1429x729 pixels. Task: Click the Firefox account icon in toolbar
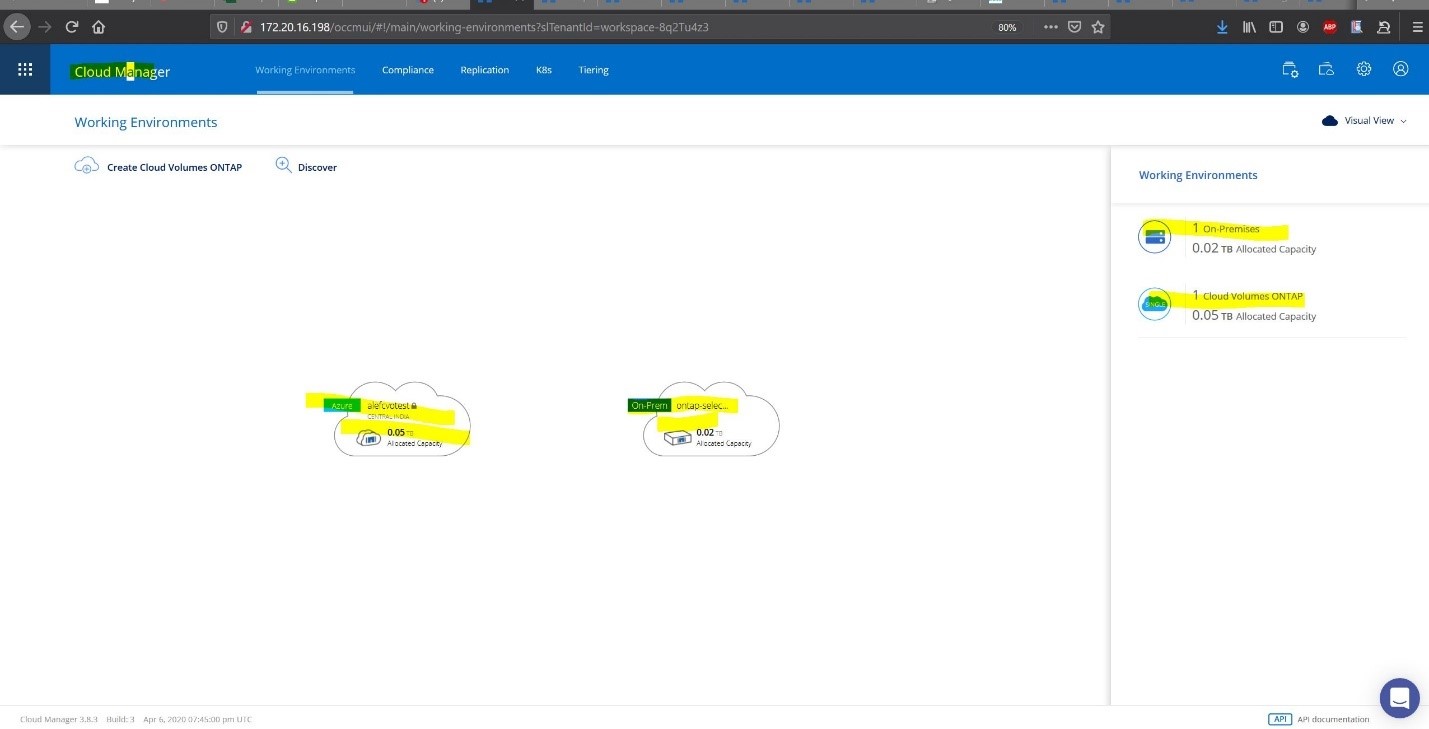tap(1303, 27)
